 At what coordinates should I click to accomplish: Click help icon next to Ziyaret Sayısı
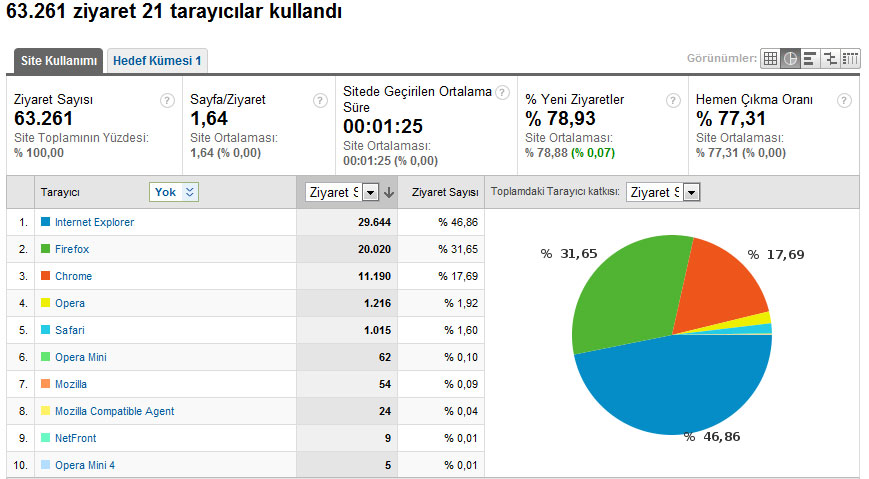click(167, 100)
